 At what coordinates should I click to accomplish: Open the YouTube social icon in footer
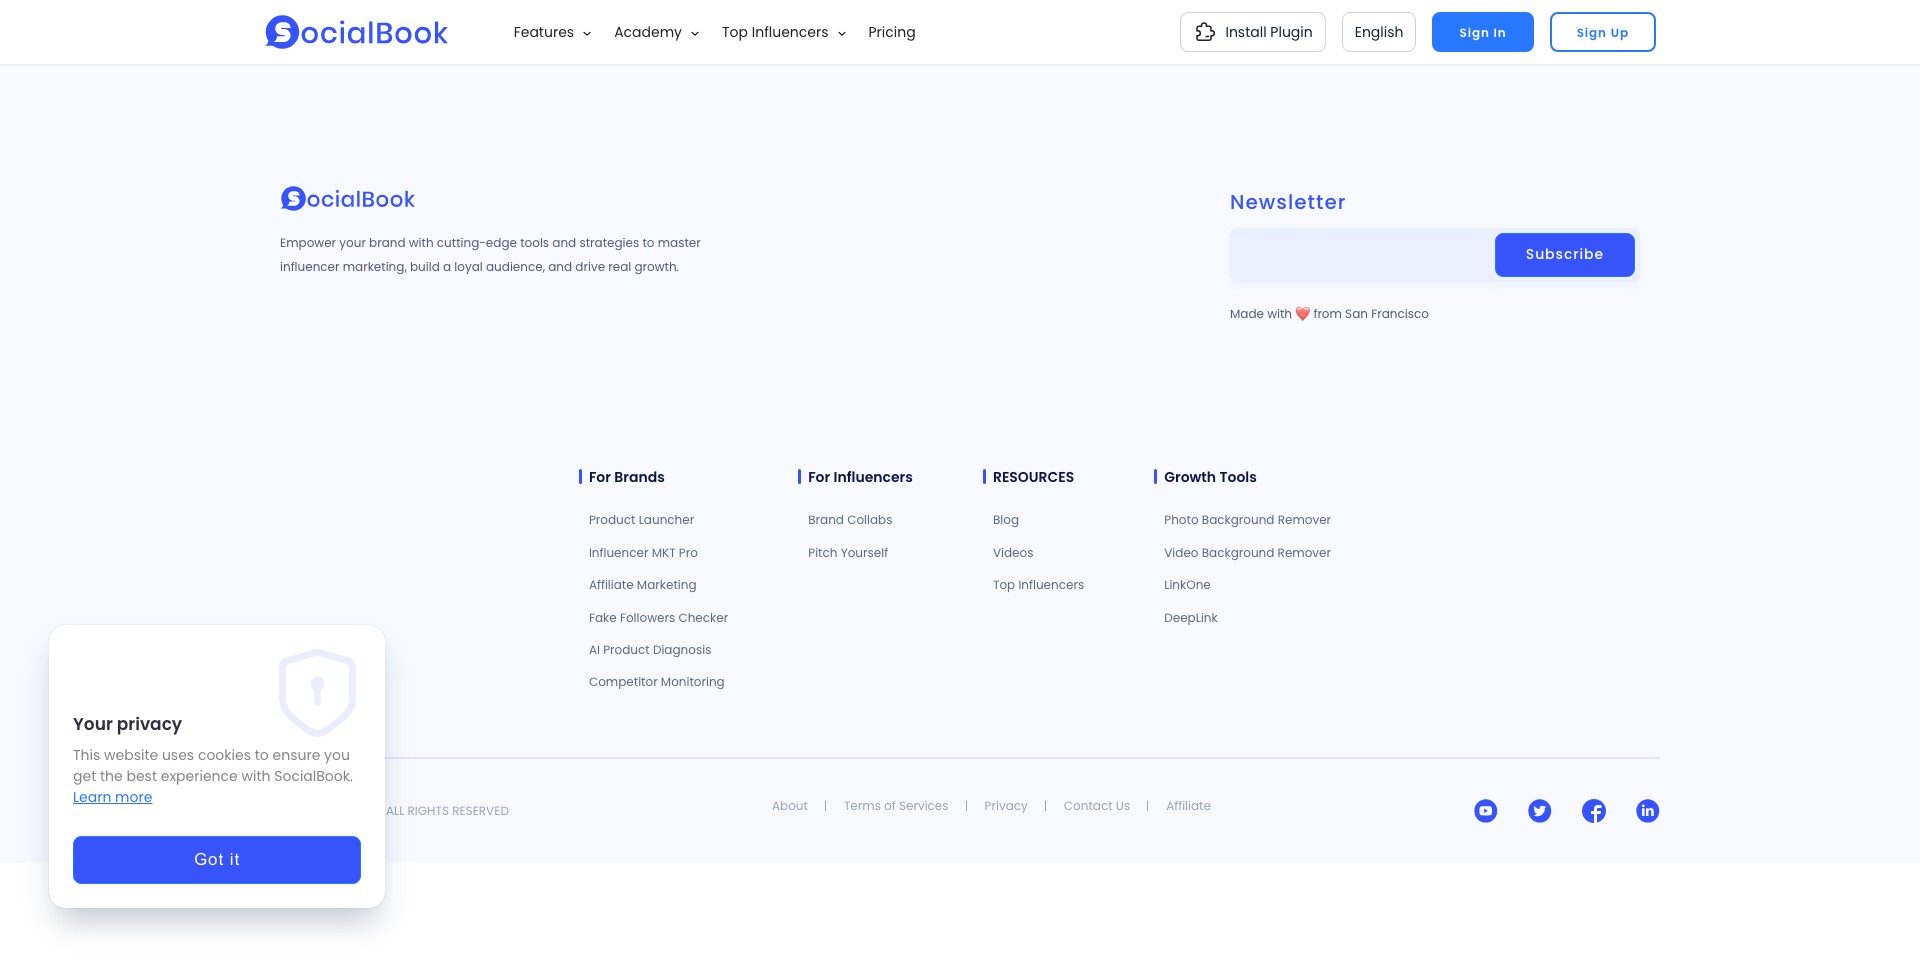pyautogui.click(x=1486, y=811)
